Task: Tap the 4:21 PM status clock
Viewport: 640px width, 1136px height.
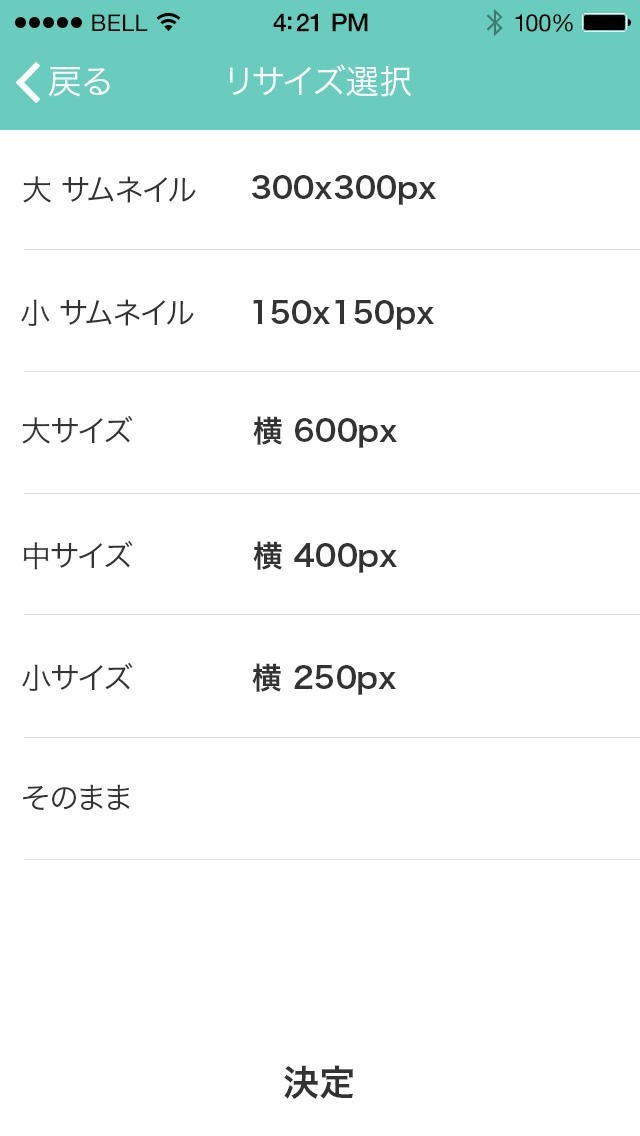Action: pyautogui.click(x=320, y=22)
